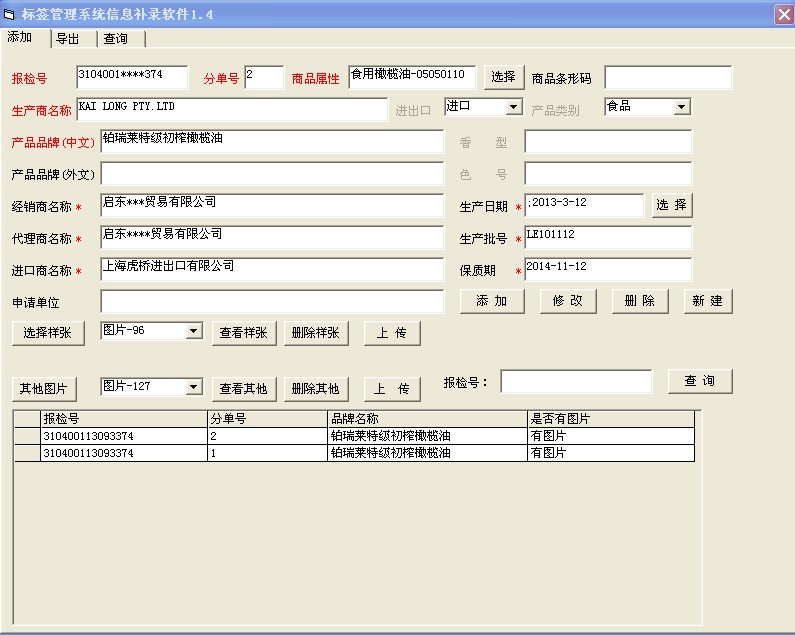Click 进口商名称 field 上海虎桥进出口有限公司
The image size is (795, 635).
[x=272, y=269]
